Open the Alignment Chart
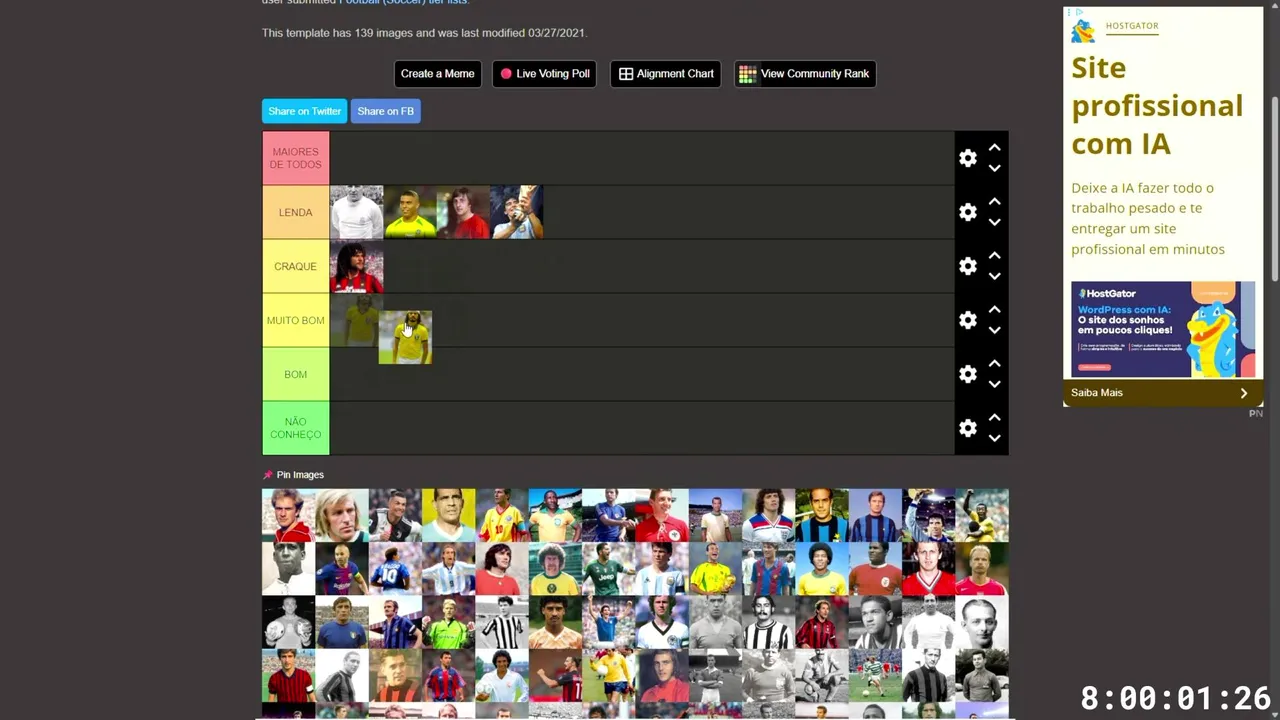1280x720 pixels. (666, 74)
